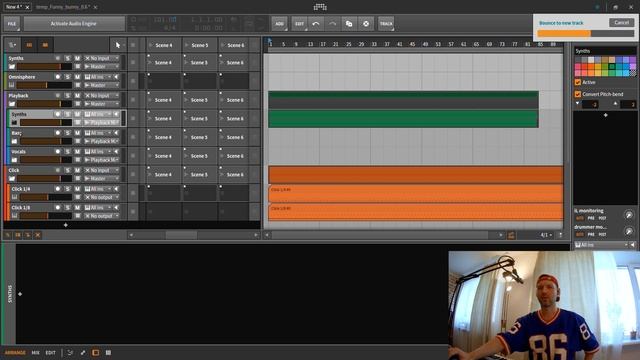Image resolution: width=640 pixels, height=360 pixels.
Task: Click the second orange view toggle in track header
Action: click(45, 45)
